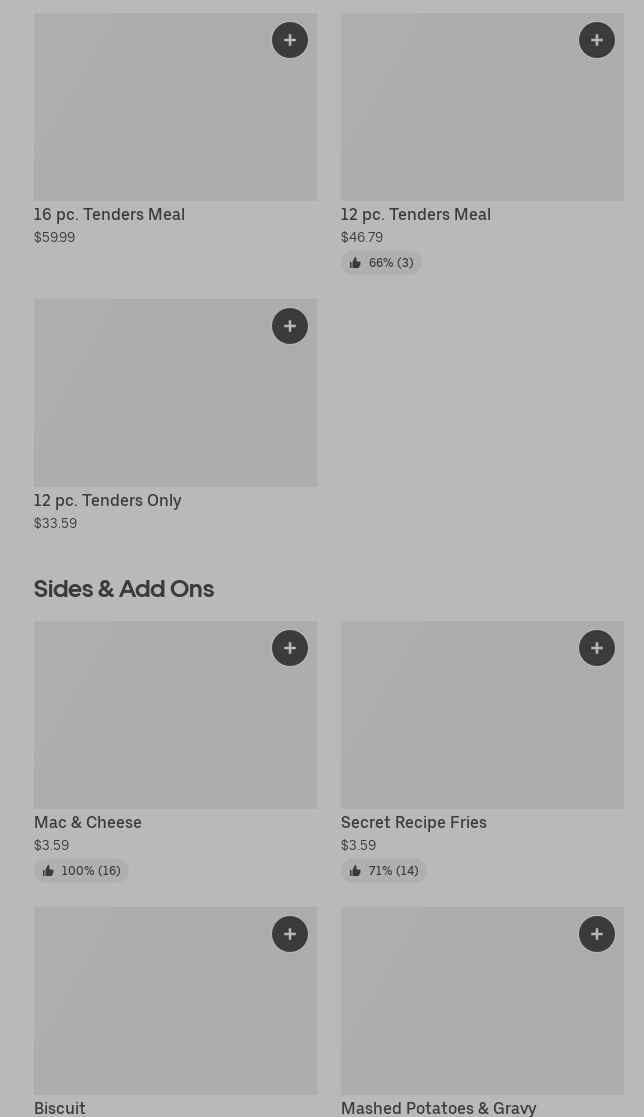Image resolution: width=644 pixels, height=1117 pixels.
Task: Add Biscuit to cart
Action: coord(290,934)
